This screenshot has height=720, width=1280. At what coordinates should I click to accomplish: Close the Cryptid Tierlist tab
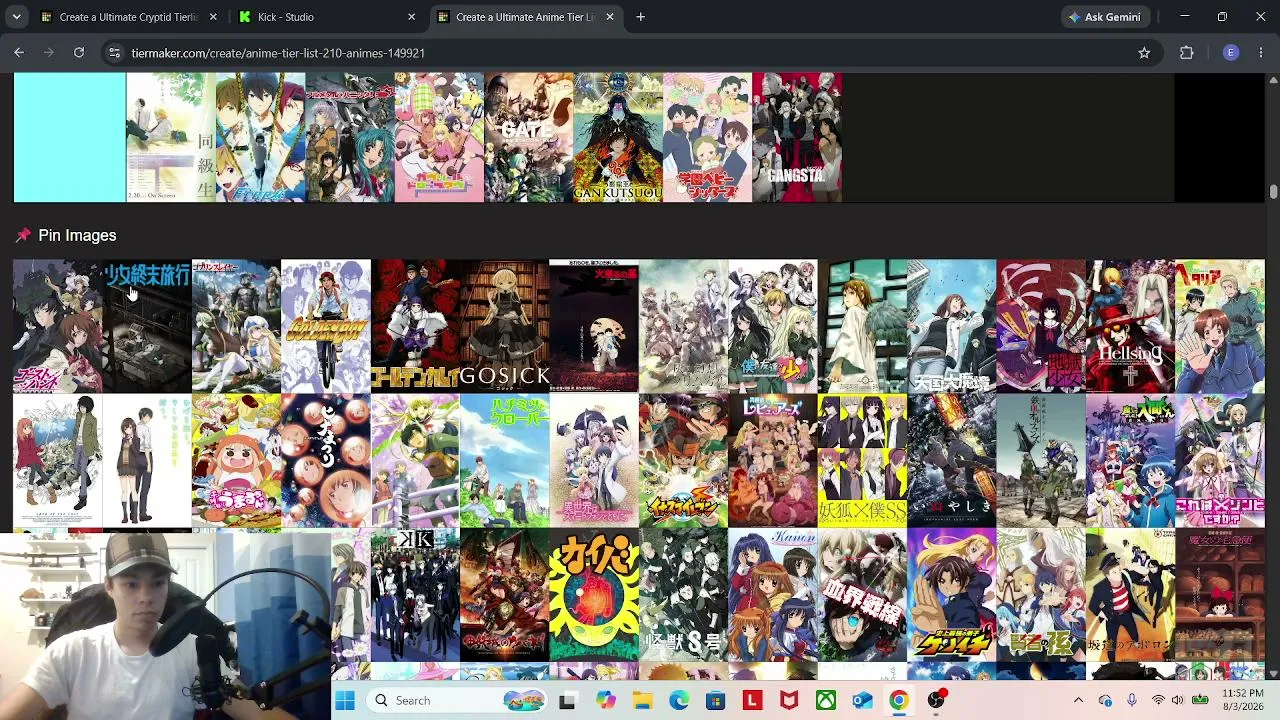[x=213, y=17]
